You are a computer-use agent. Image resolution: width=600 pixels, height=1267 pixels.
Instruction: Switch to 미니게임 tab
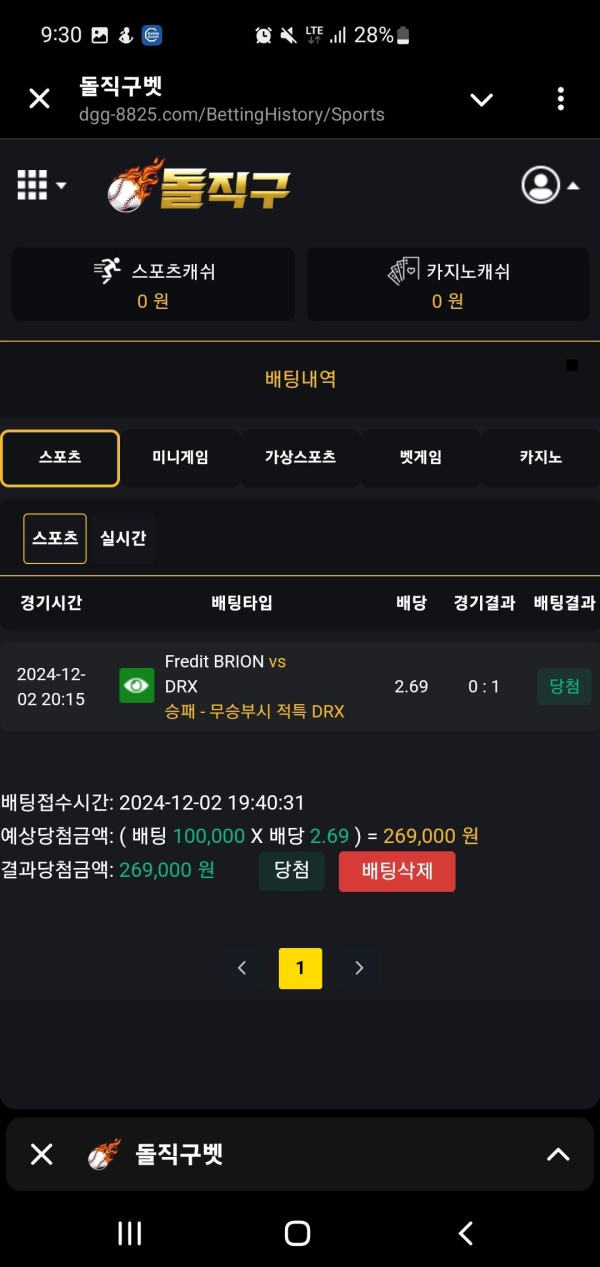coord(180,458)
